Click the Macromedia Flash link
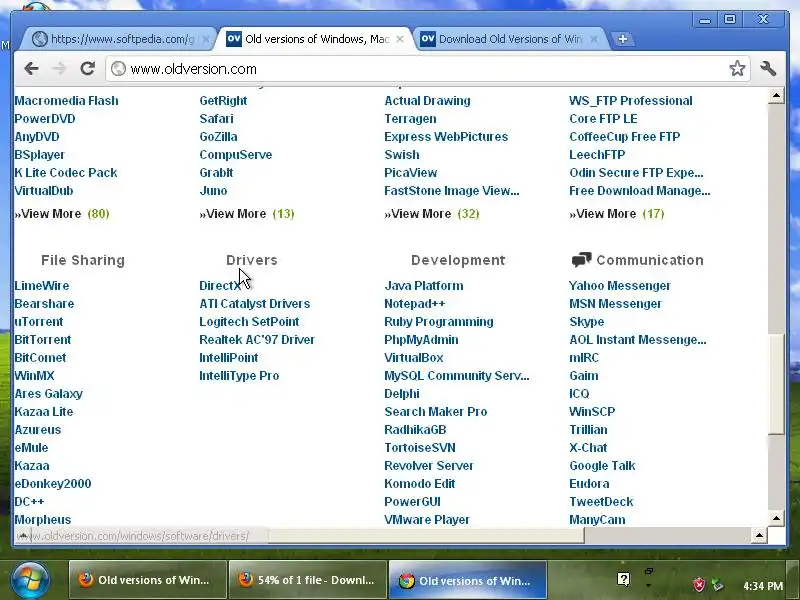 click(x=66, y=101)
